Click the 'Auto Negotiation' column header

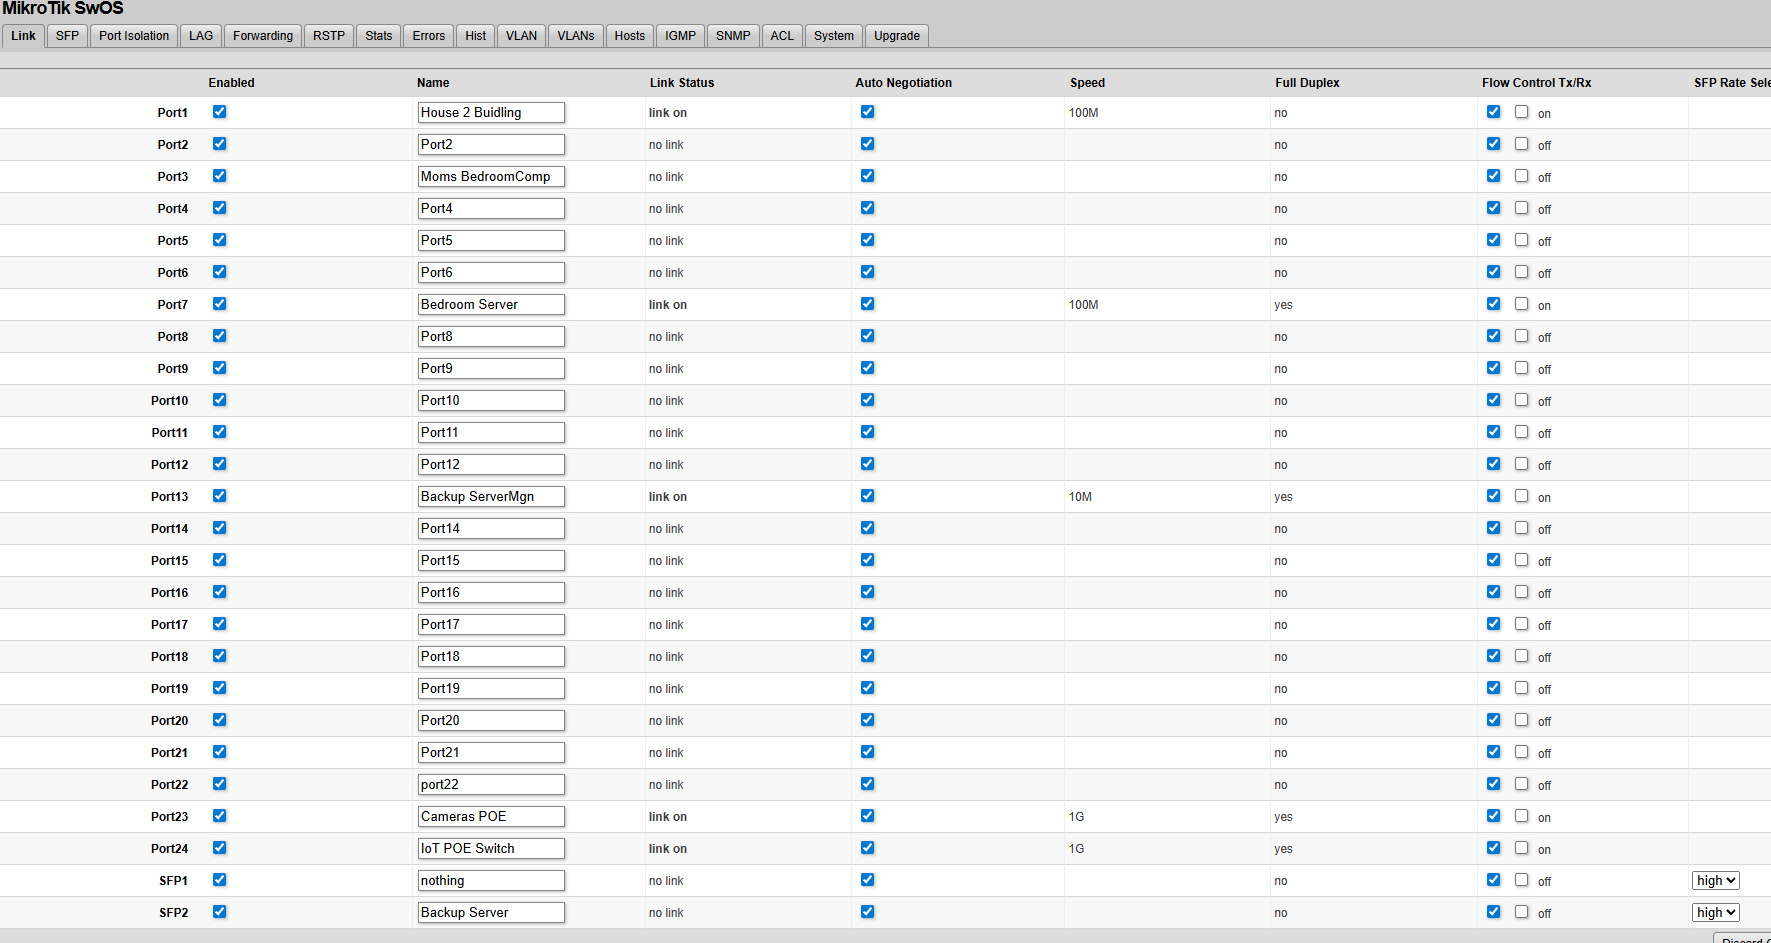[904, 83]
